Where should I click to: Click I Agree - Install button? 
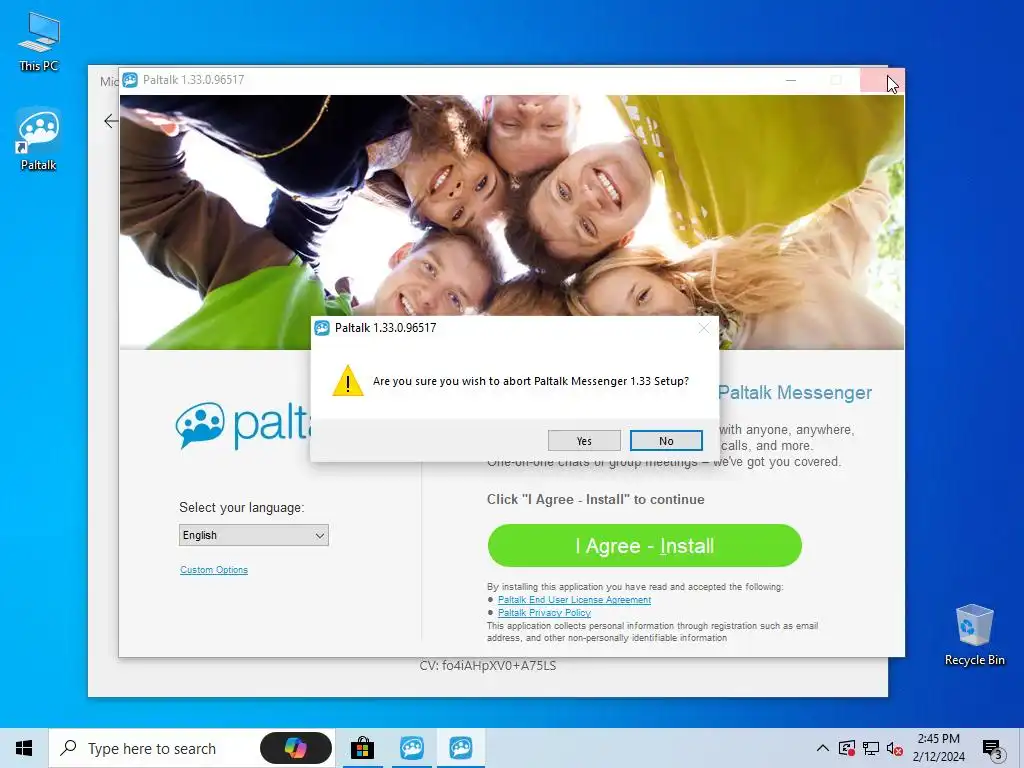[x=645, y=545]
